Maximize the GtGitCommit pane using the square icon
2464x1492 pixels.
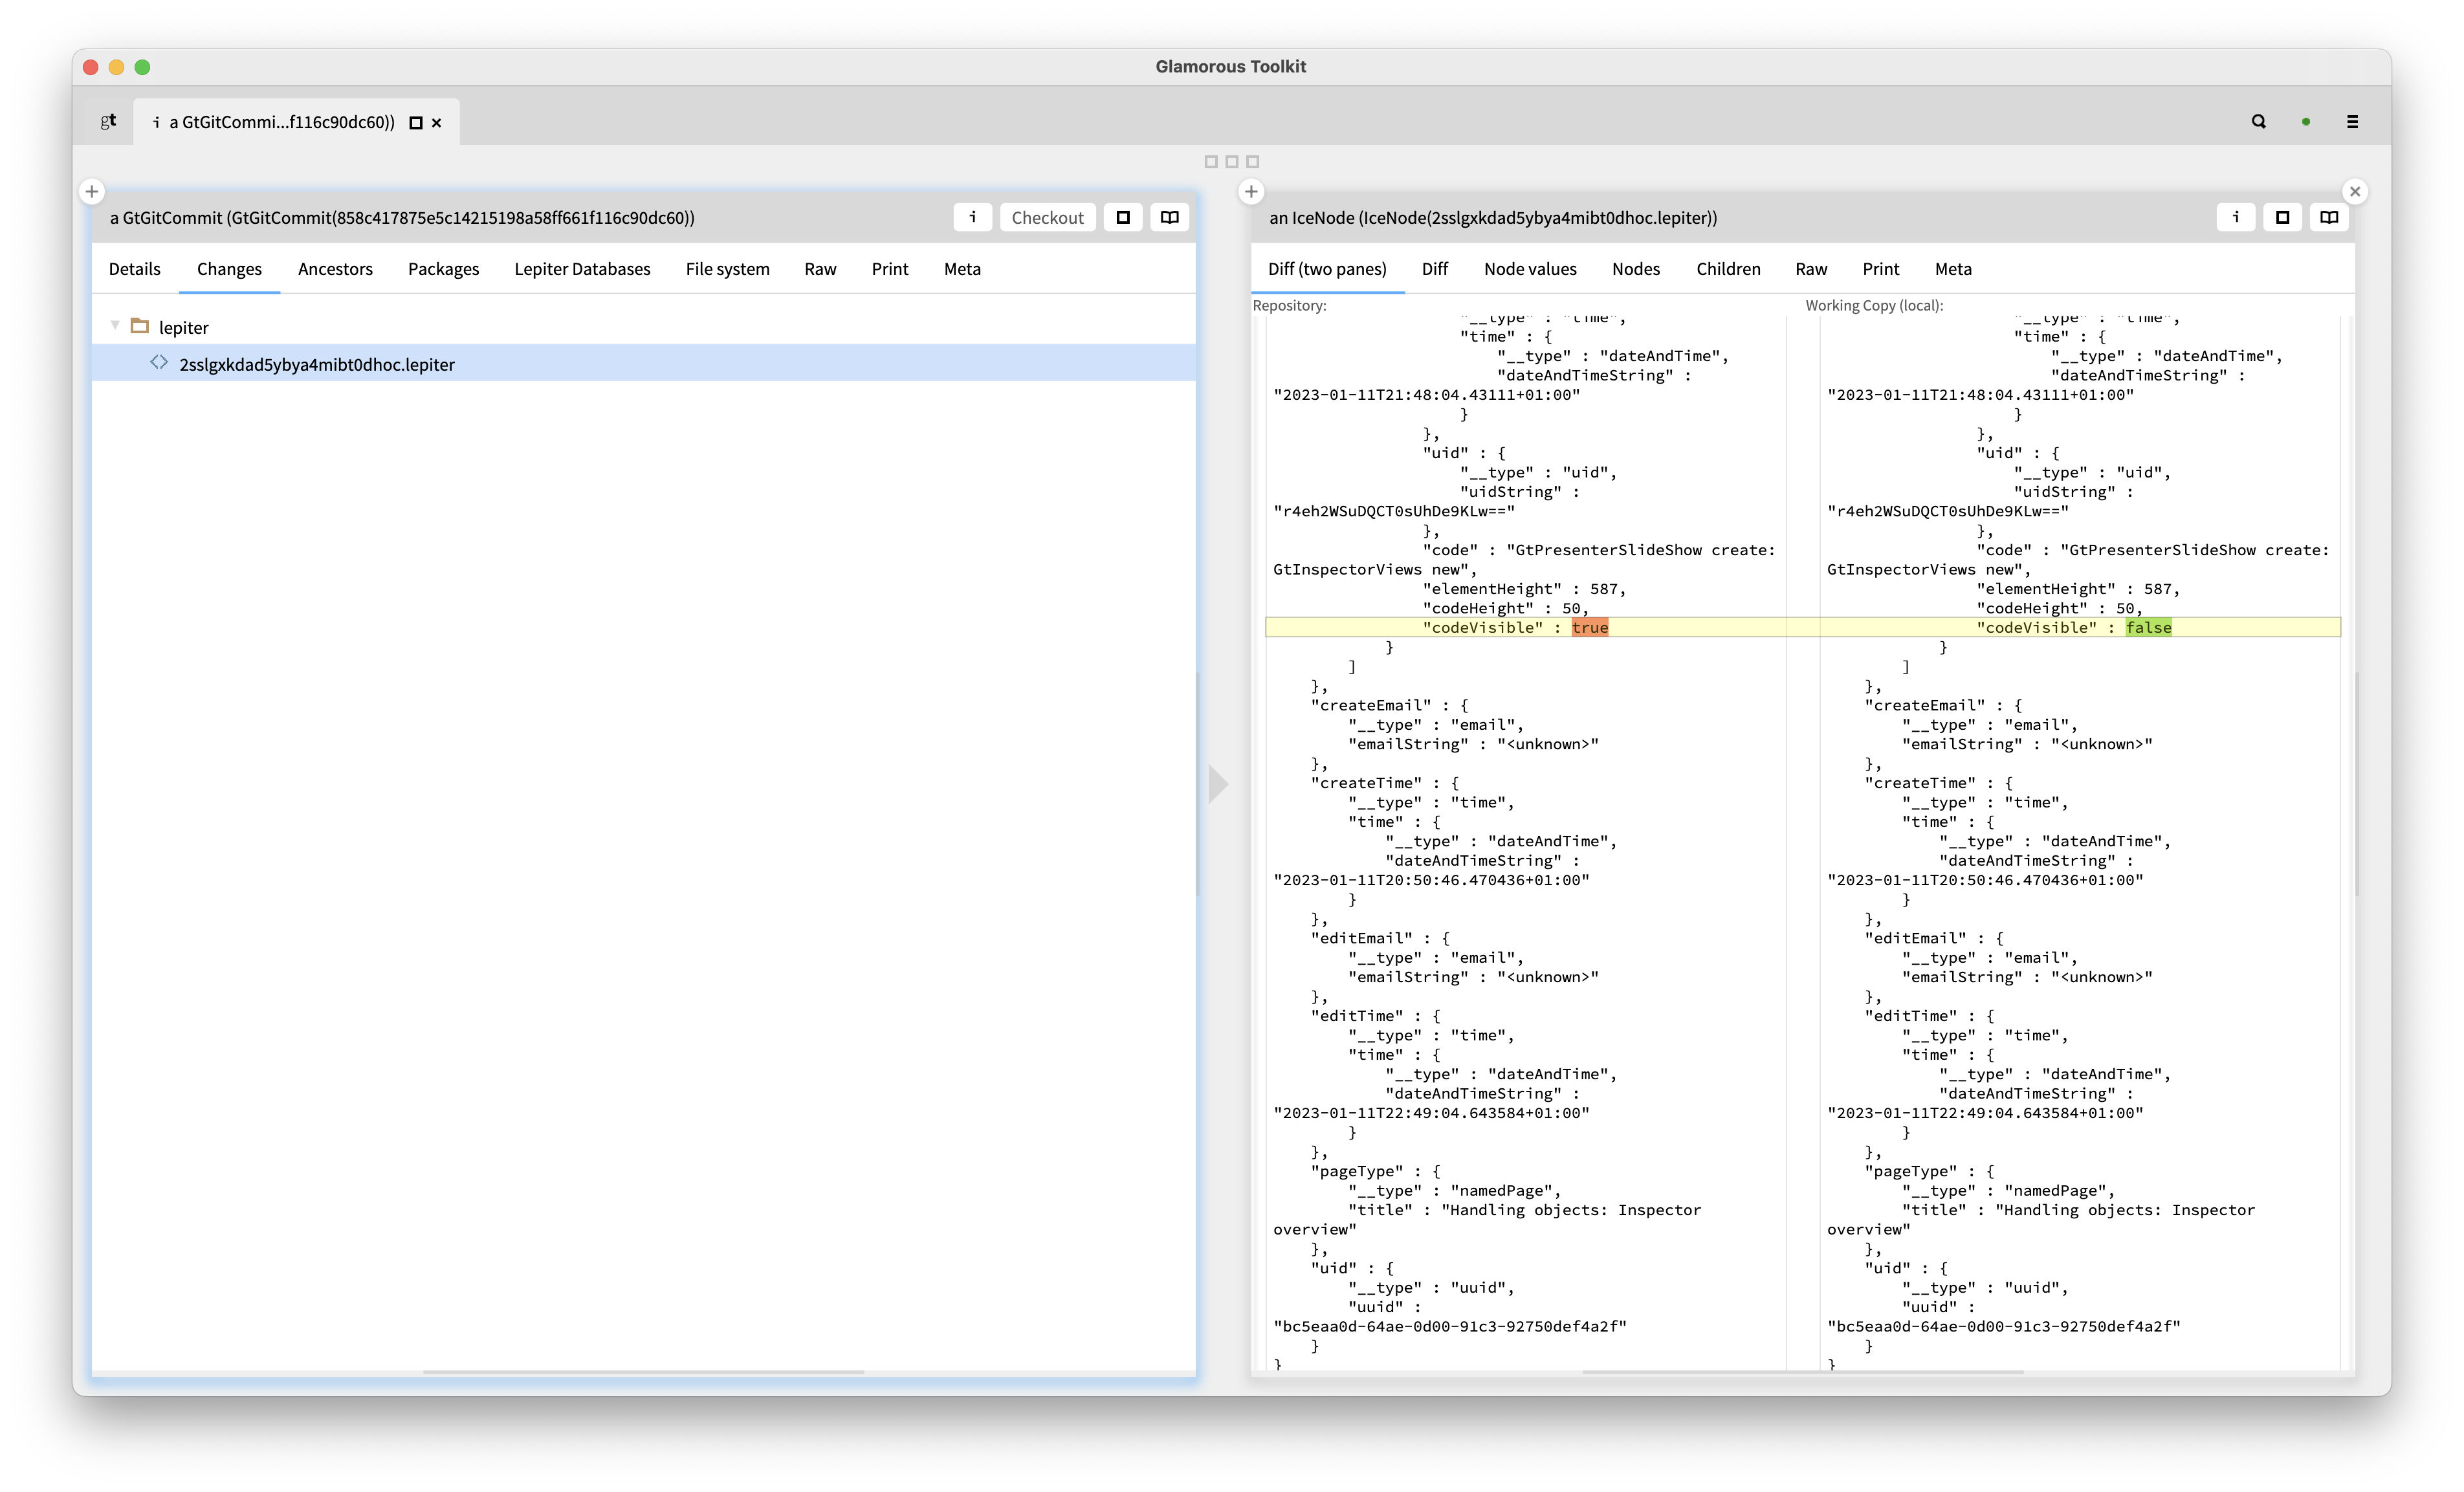tap(1123, 217)
